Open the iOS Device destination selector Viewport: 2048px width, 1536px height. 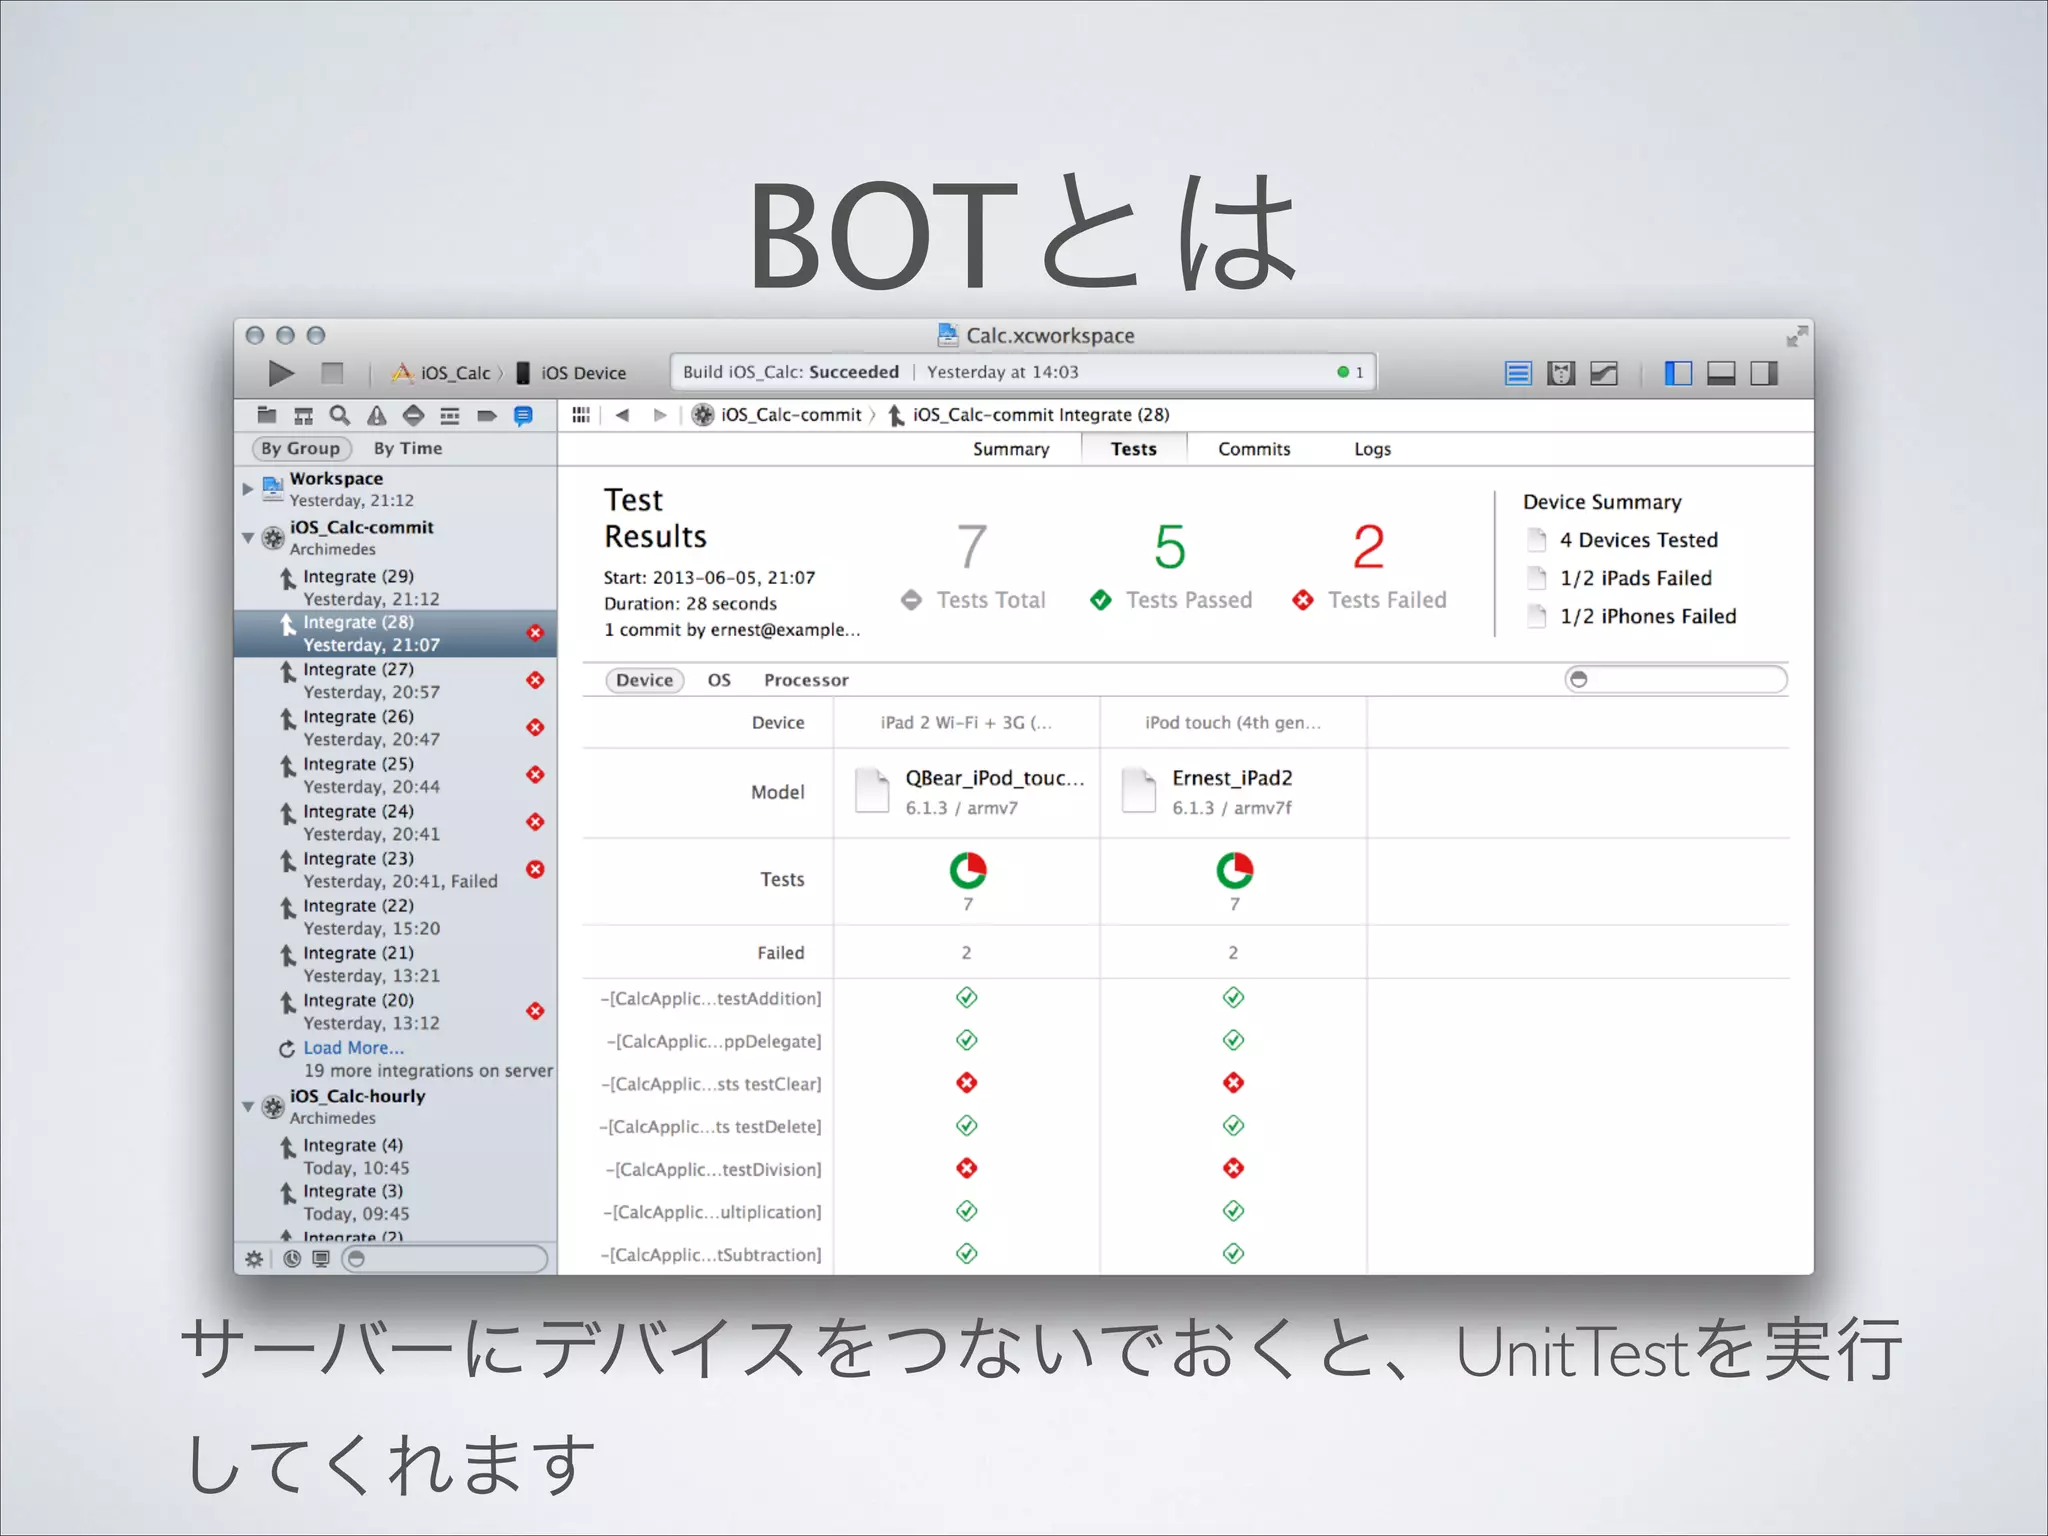[x=571, y=373]
